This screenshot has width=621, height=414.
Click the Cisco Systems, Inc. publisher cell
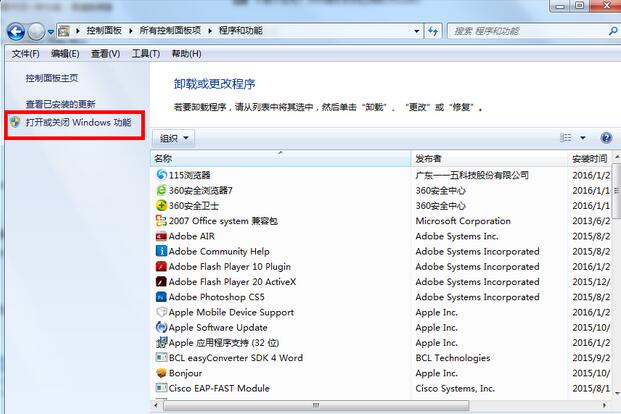click(455, 388)
